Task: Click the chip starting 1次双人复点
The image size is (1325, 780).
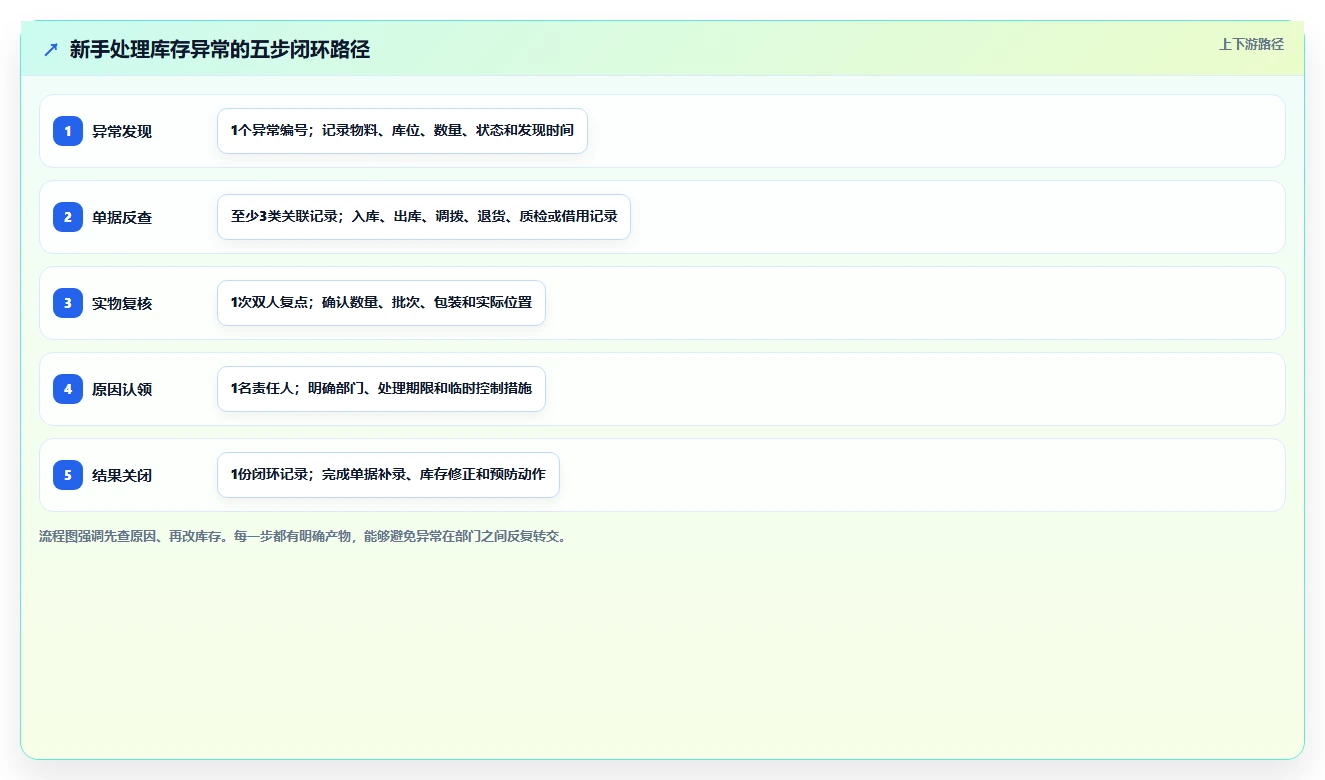Action: pos(381,303)
